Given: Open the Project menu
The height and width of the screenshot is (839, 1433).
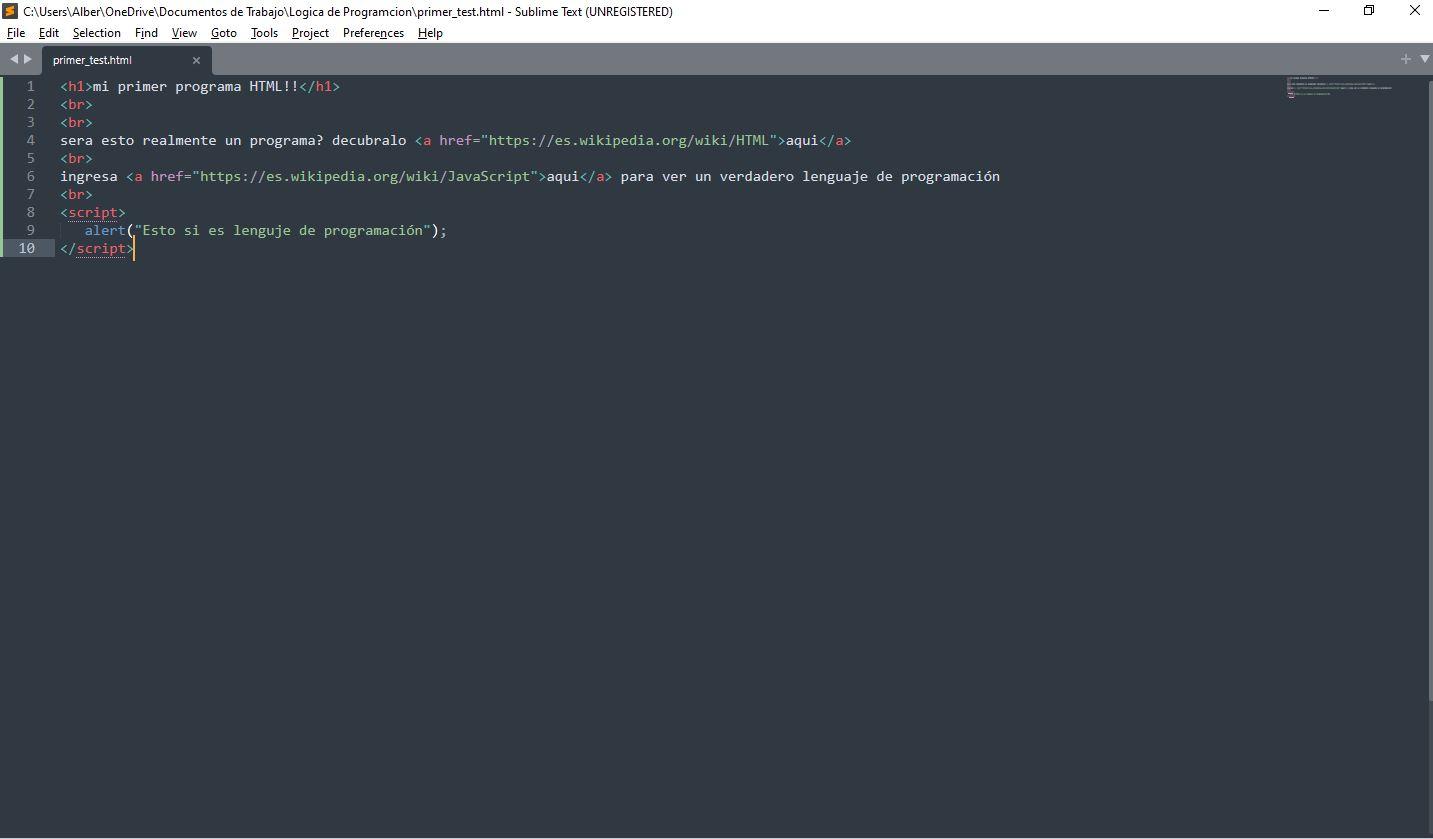Looking at the screenshot, I should coord(310,33).
